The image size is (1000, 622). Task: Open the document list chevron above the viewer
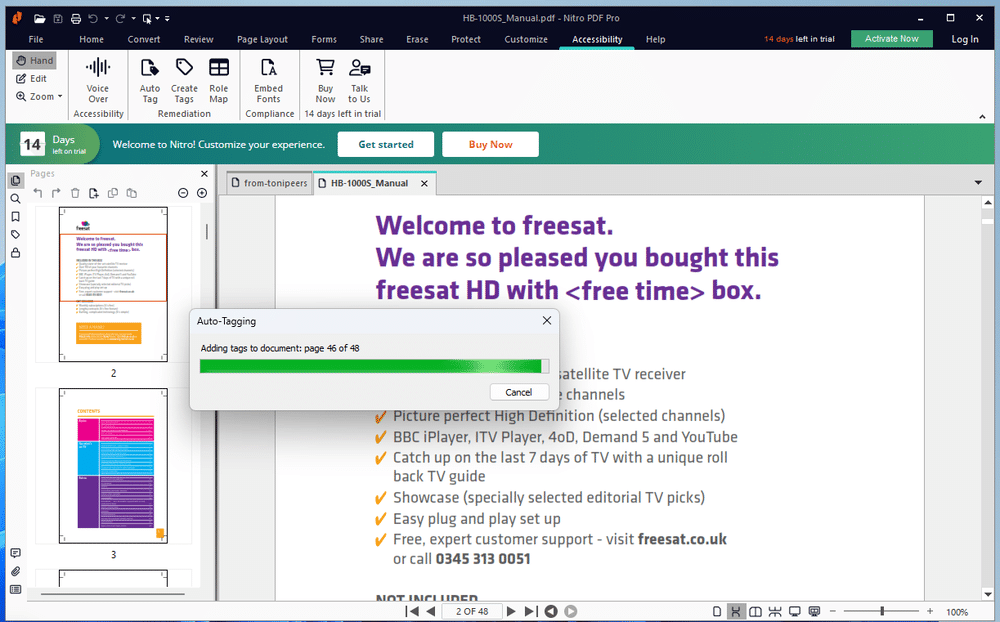tap(978, 183)
